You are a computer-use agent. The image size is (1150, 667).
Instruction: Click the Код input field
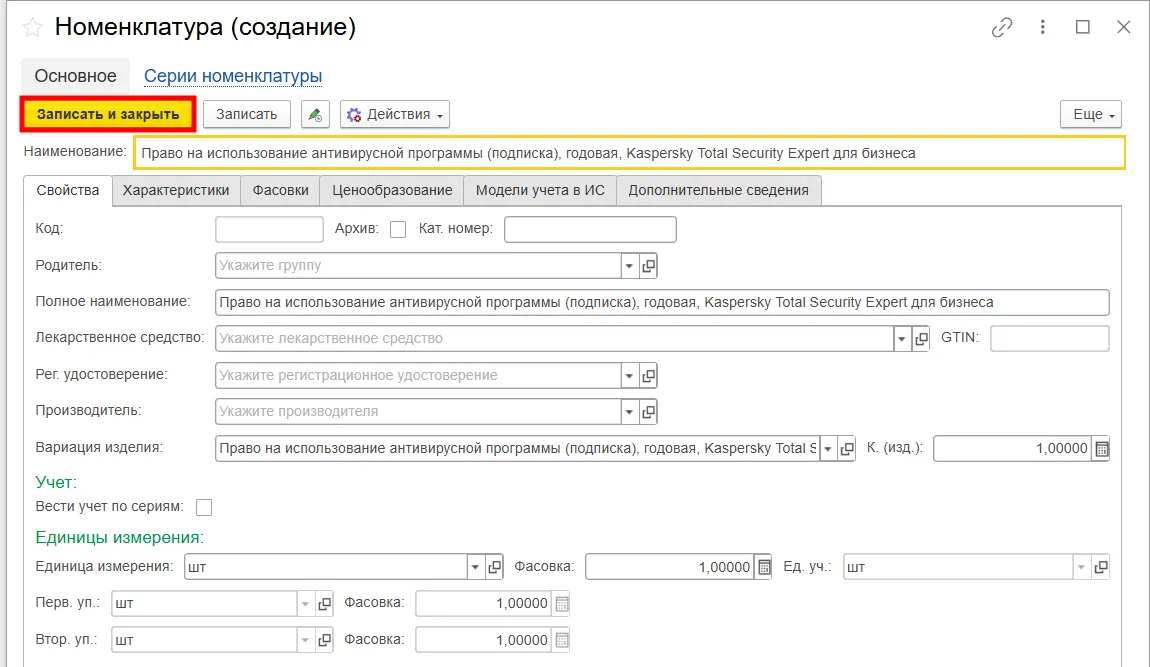click(x=269, y=230)
